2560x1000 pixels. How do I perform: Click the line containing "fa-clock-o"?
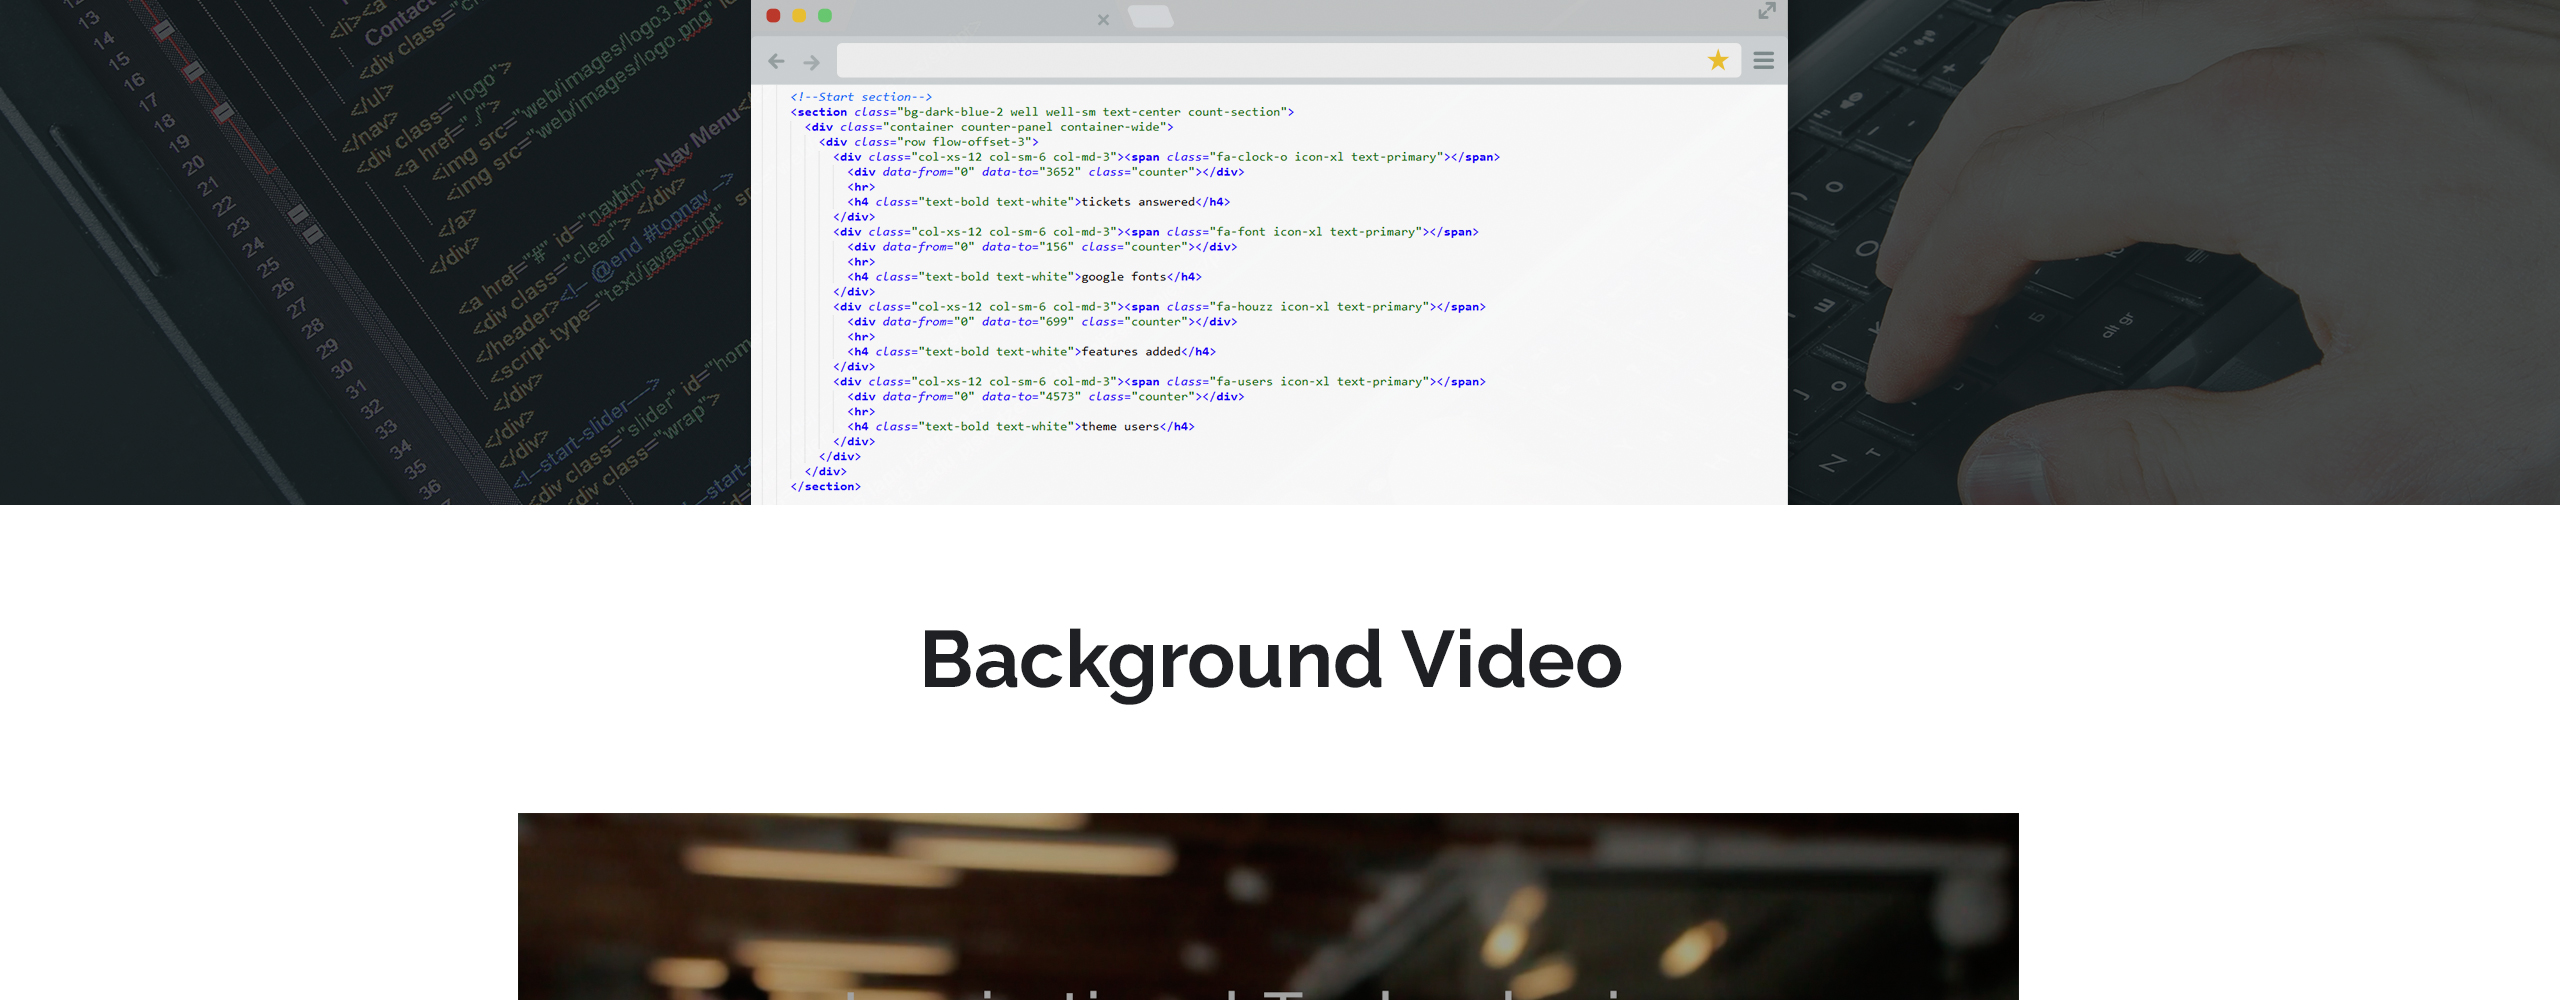point(1167,157)
